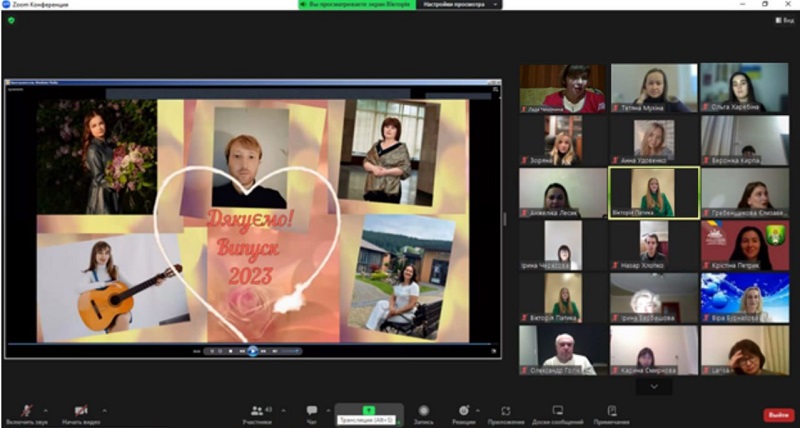Select Зоряна video tile
The height and width of the screenshot is (428, 800).
tap(563, 140)
